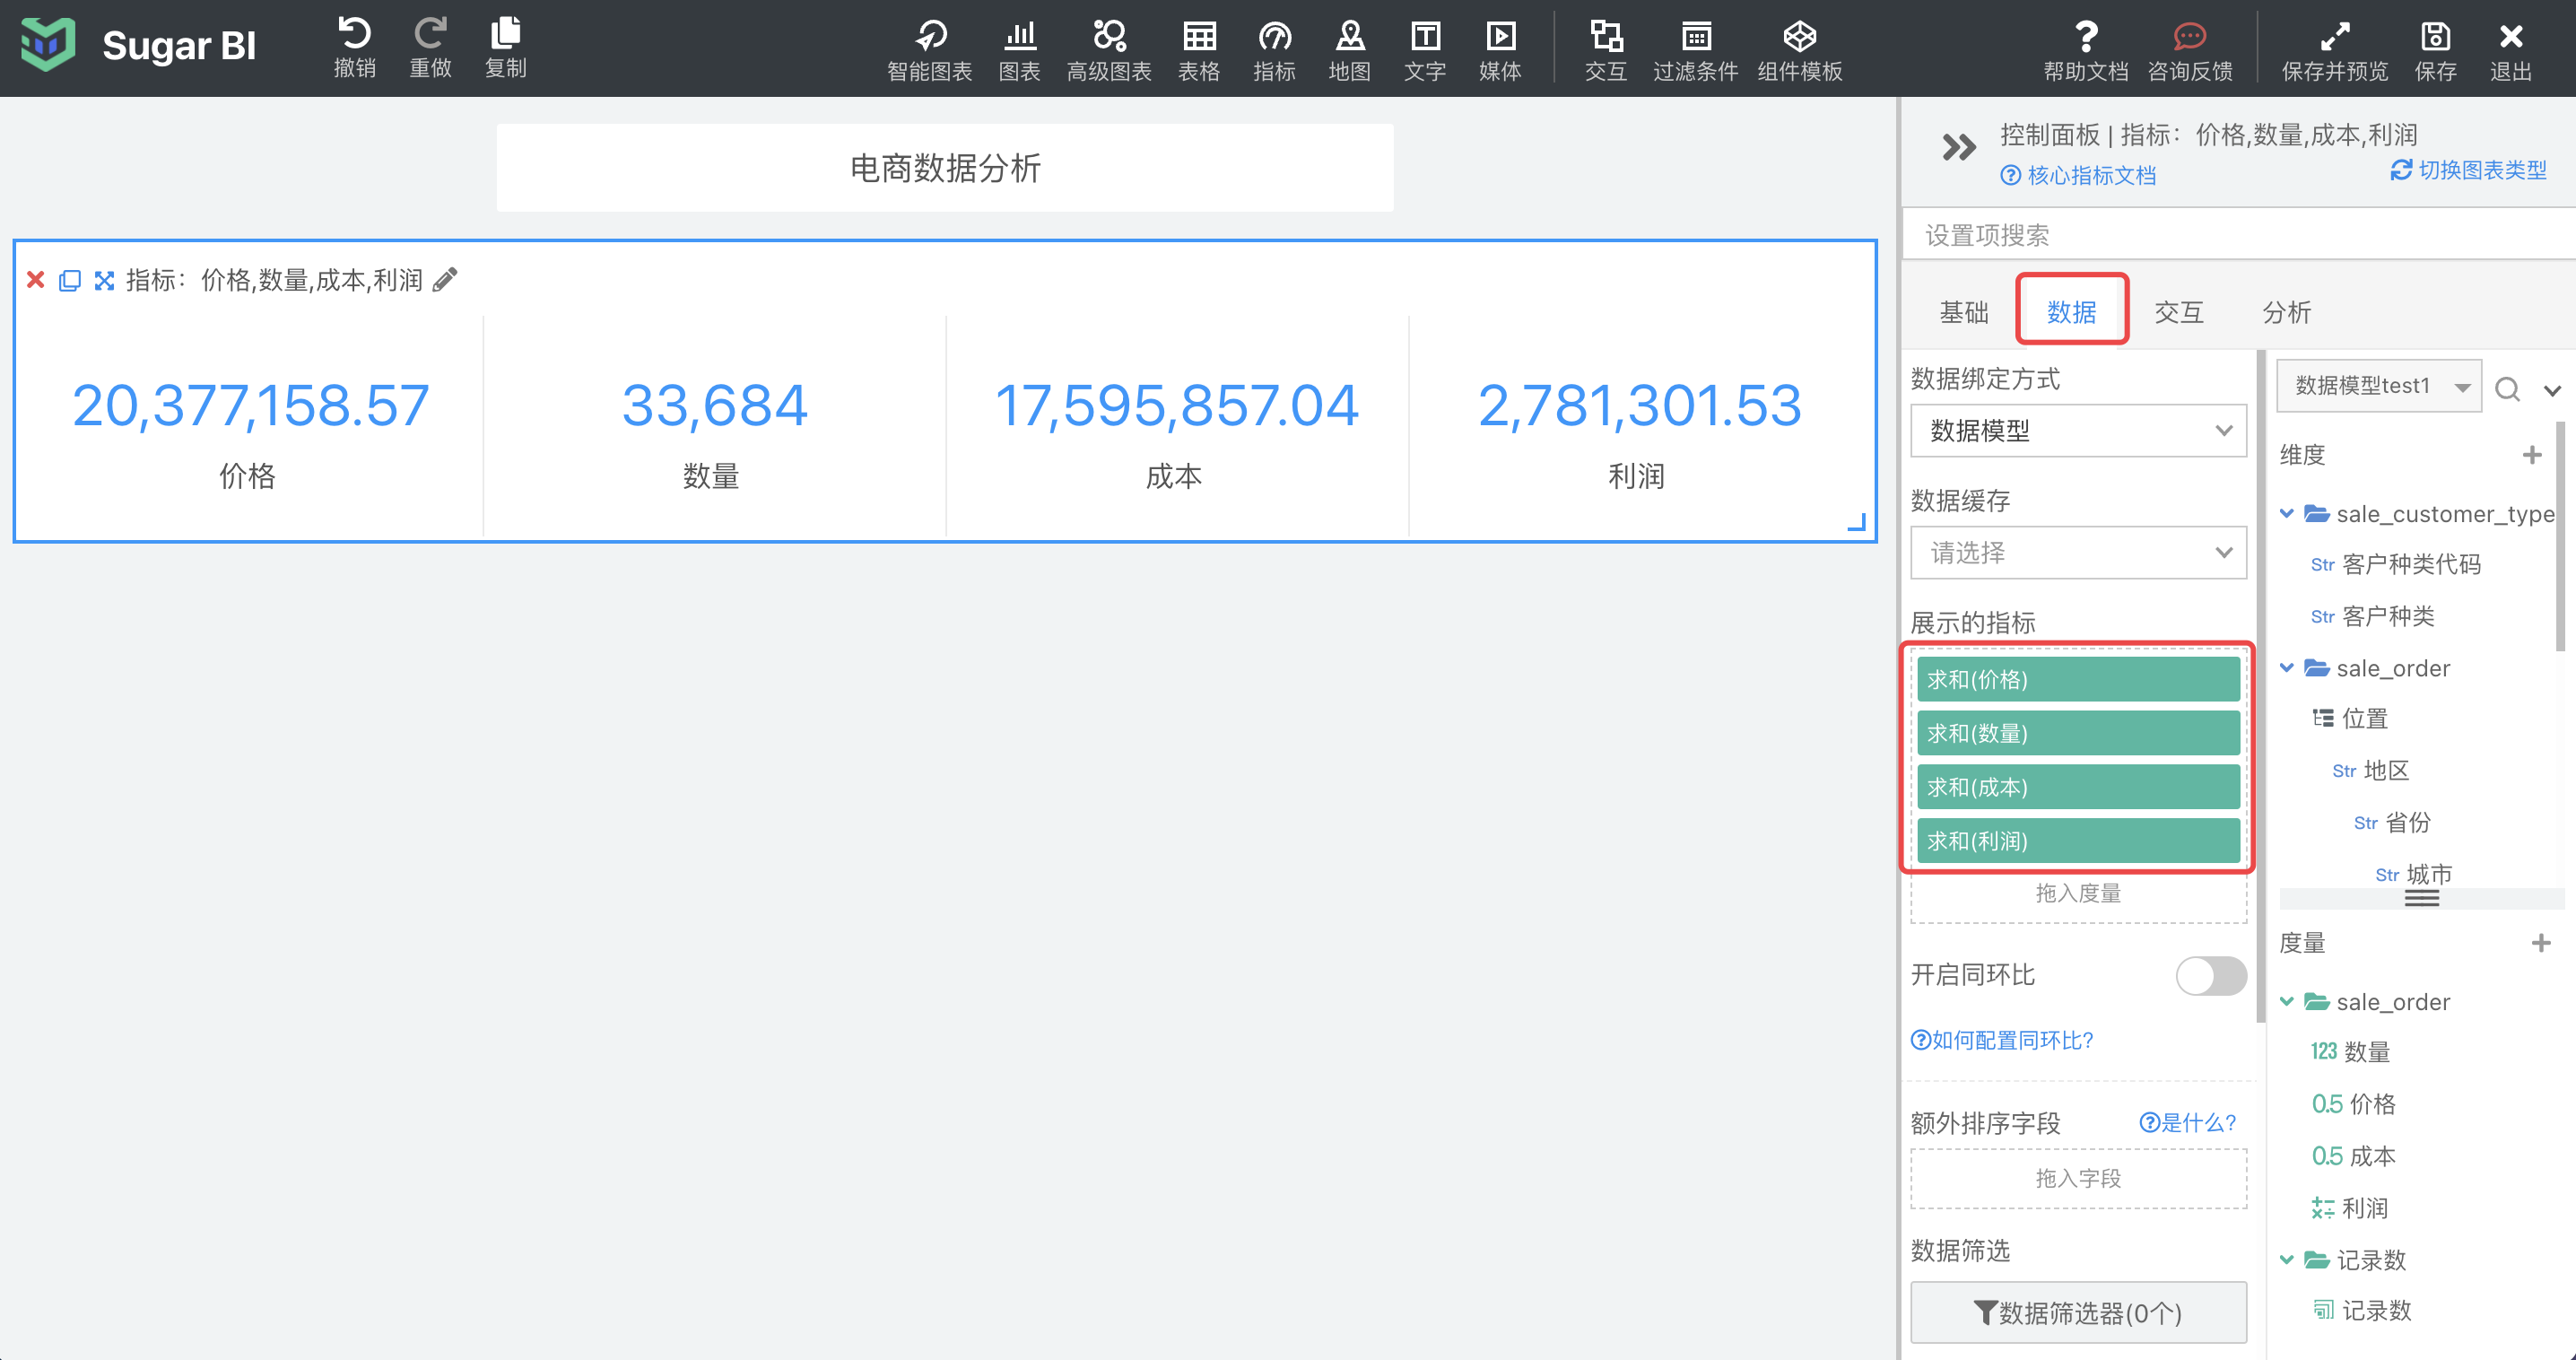Click 切换图表类型 to switch chart type
2576x1360 pixels.
pos(2469,171)
